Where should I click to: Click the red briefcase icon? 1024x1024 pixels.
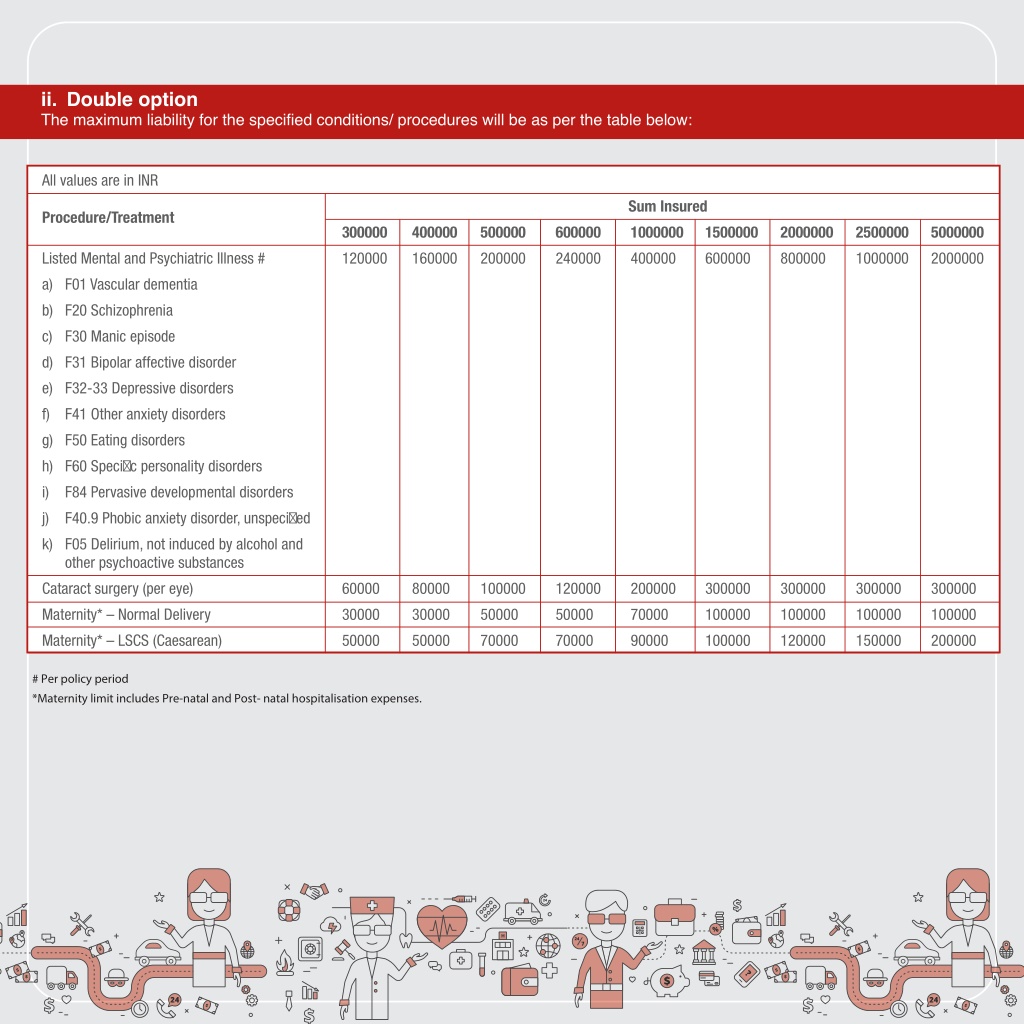[674, 918]
